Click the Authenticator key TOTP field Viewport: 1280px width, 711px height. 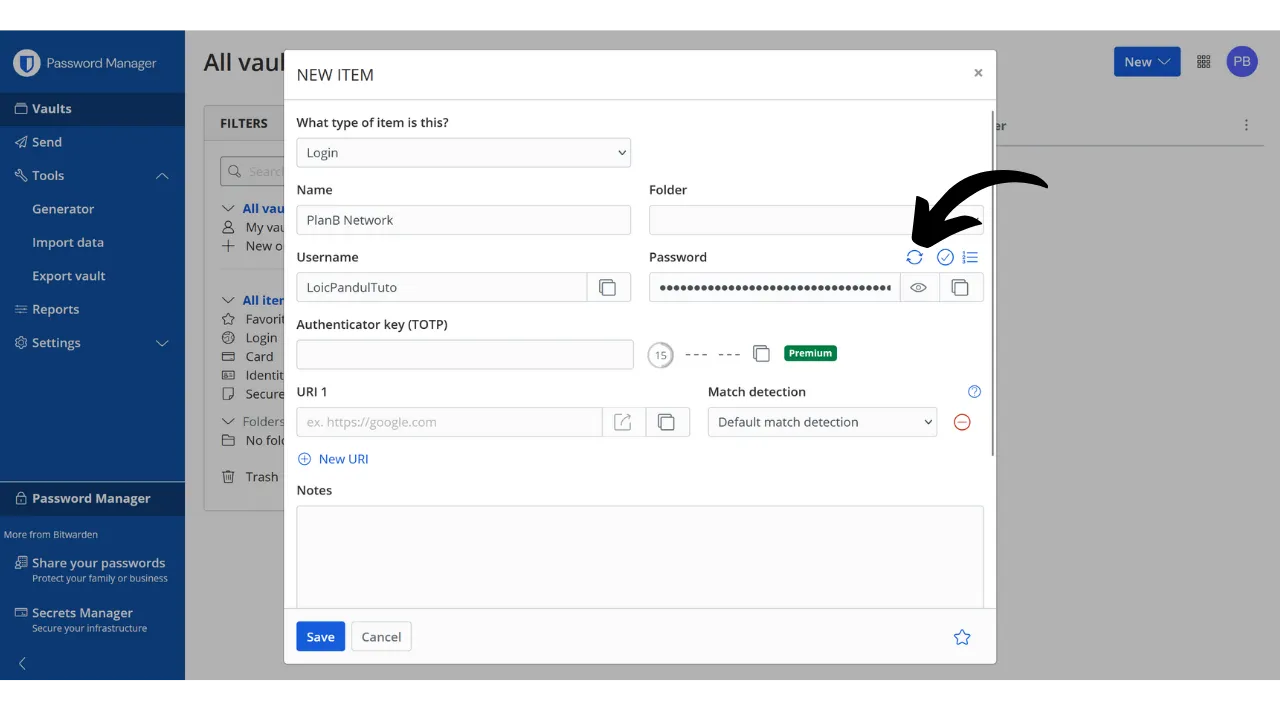point(464,354)
